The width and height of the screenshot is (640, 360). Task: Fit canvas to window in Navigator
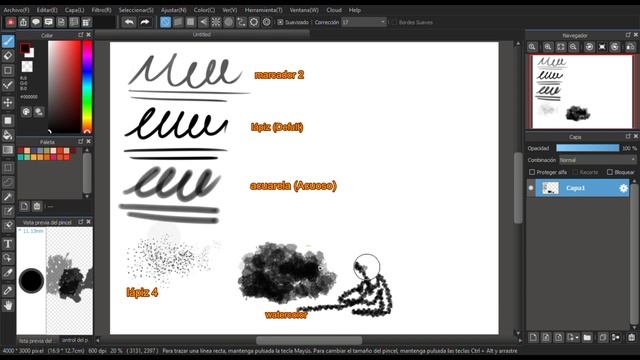tap(561, 47)
